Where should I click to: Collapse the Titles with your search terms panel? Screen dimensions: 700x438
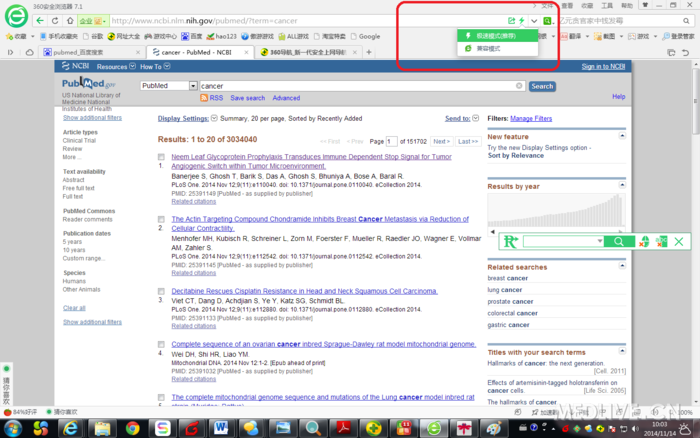click(x=622, y=351)
